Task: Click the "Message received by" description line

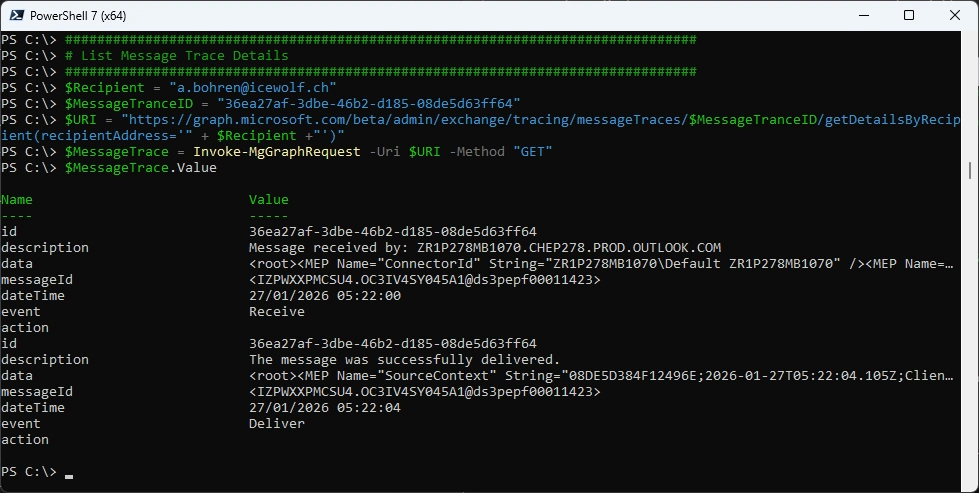Action: [x=485, y=248]
